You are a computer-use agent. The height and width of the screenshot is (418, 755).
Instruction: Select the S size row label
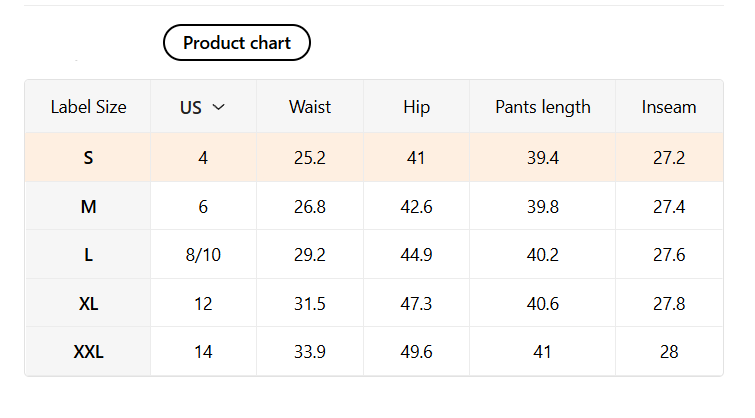point(88,158)
